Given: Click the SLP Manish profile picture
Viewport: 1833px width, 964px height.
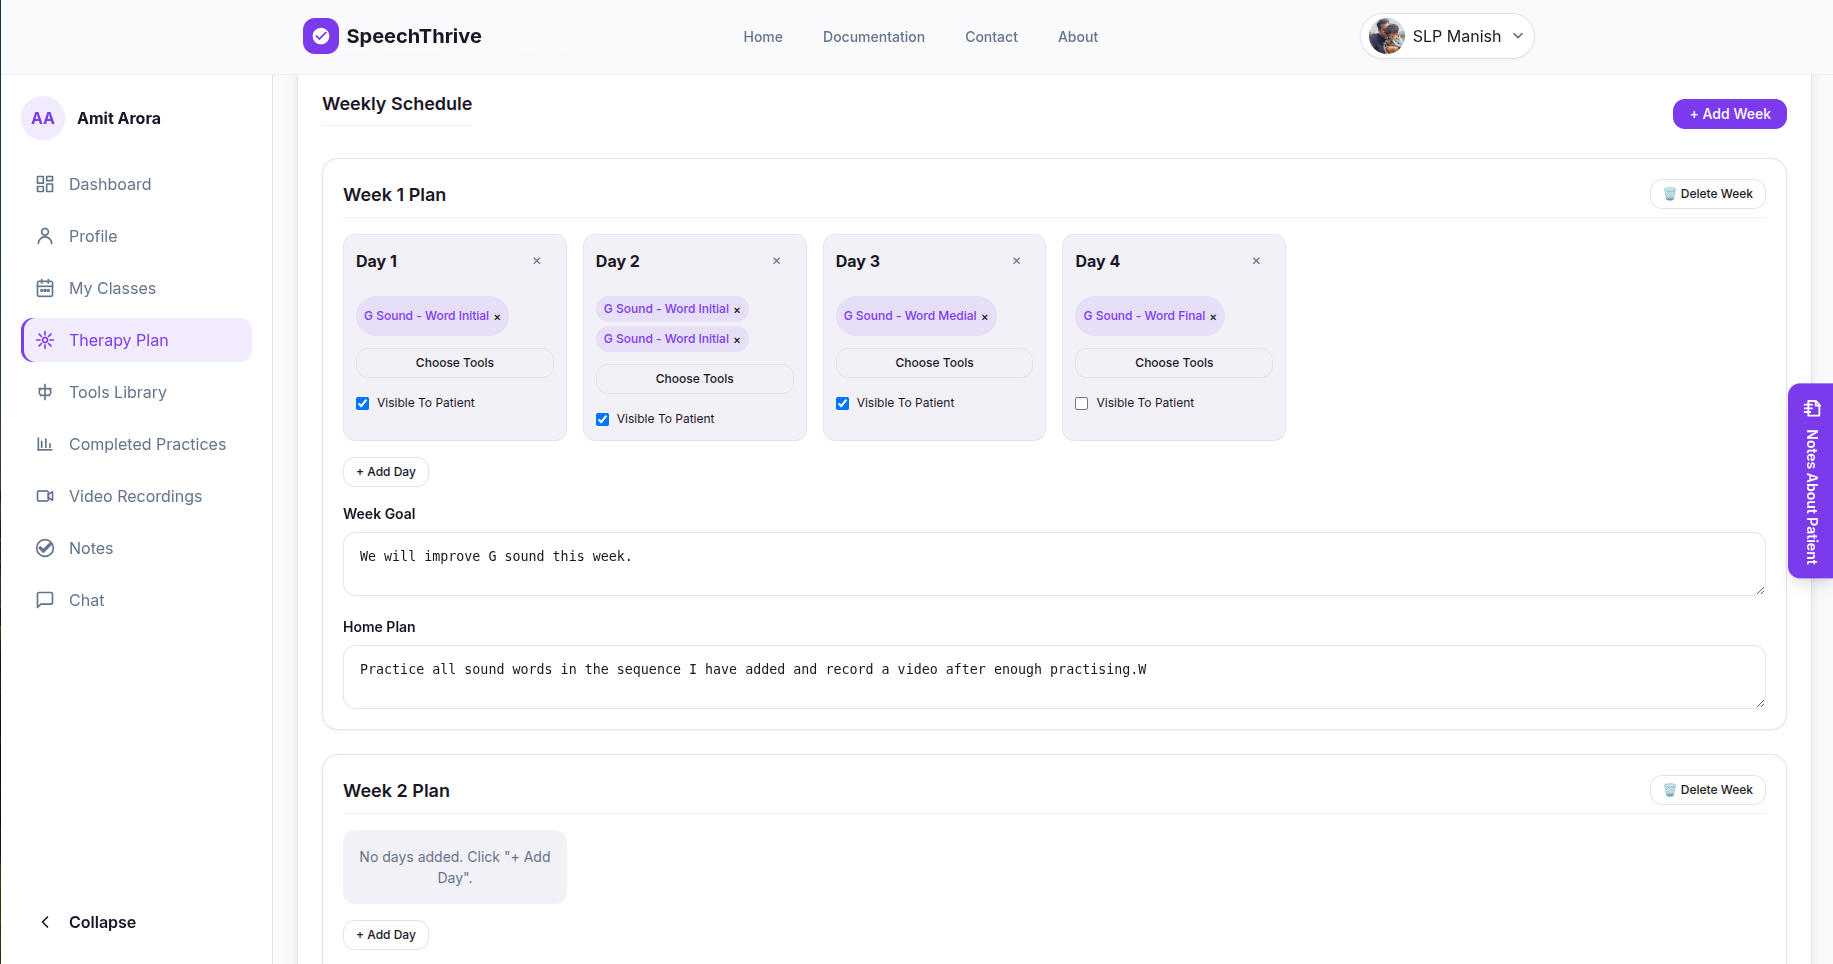Looking at the screenshot, I should pos(1387,36).
